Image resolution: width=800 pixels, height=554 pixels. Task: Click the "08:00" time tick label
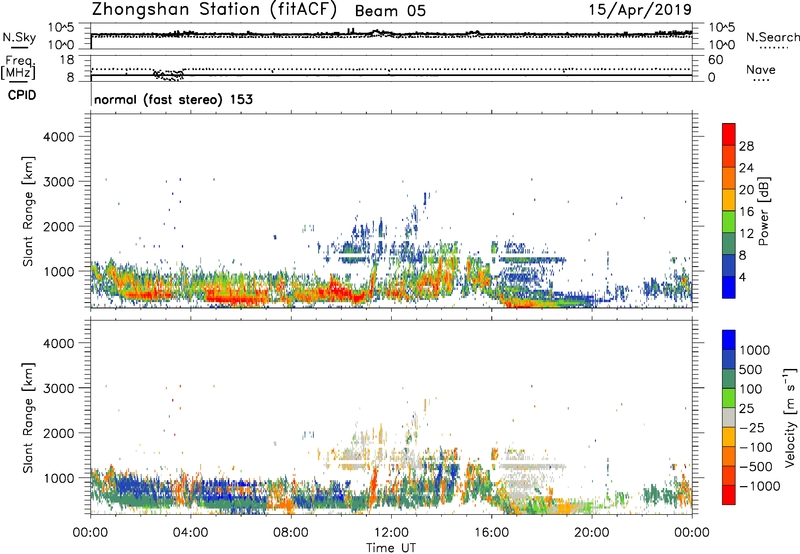click(291, 533)
